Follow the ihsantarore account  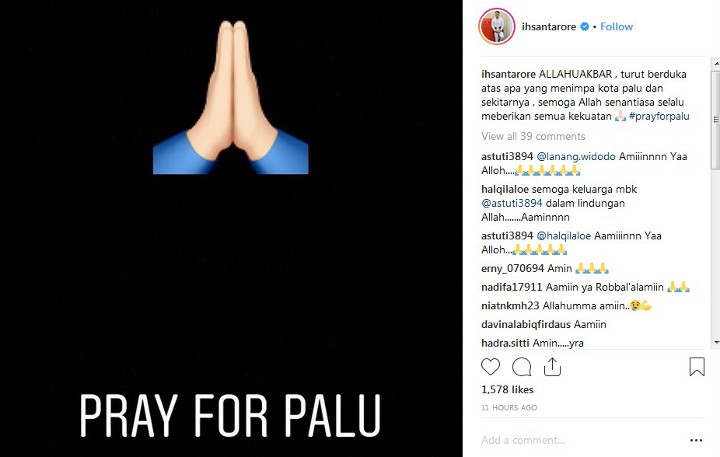coord(616,27)
